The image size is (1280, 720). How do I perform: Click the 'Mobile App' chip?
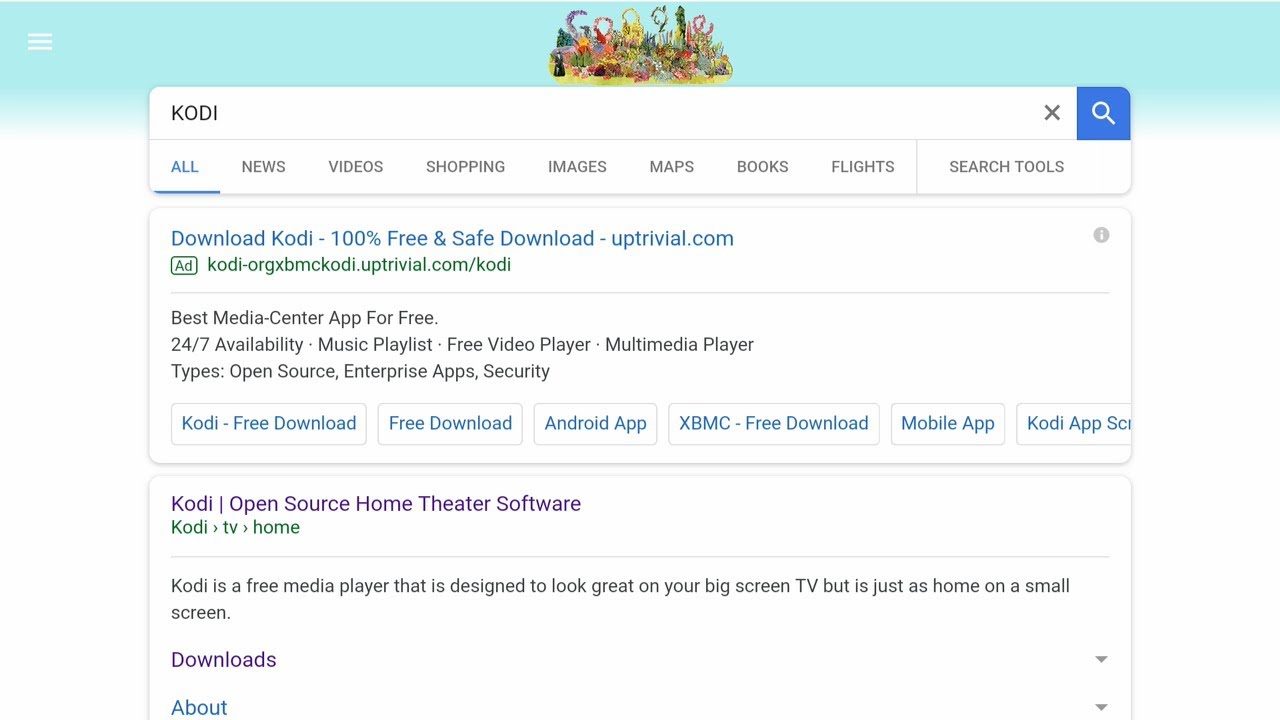[948, 423]
